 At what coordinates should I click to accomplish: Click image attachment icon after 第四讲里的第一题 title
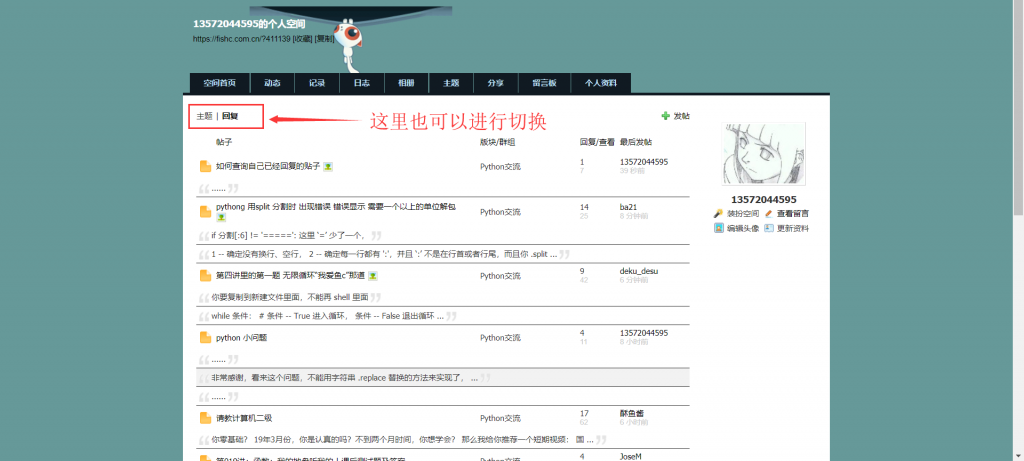coord(373,276)
